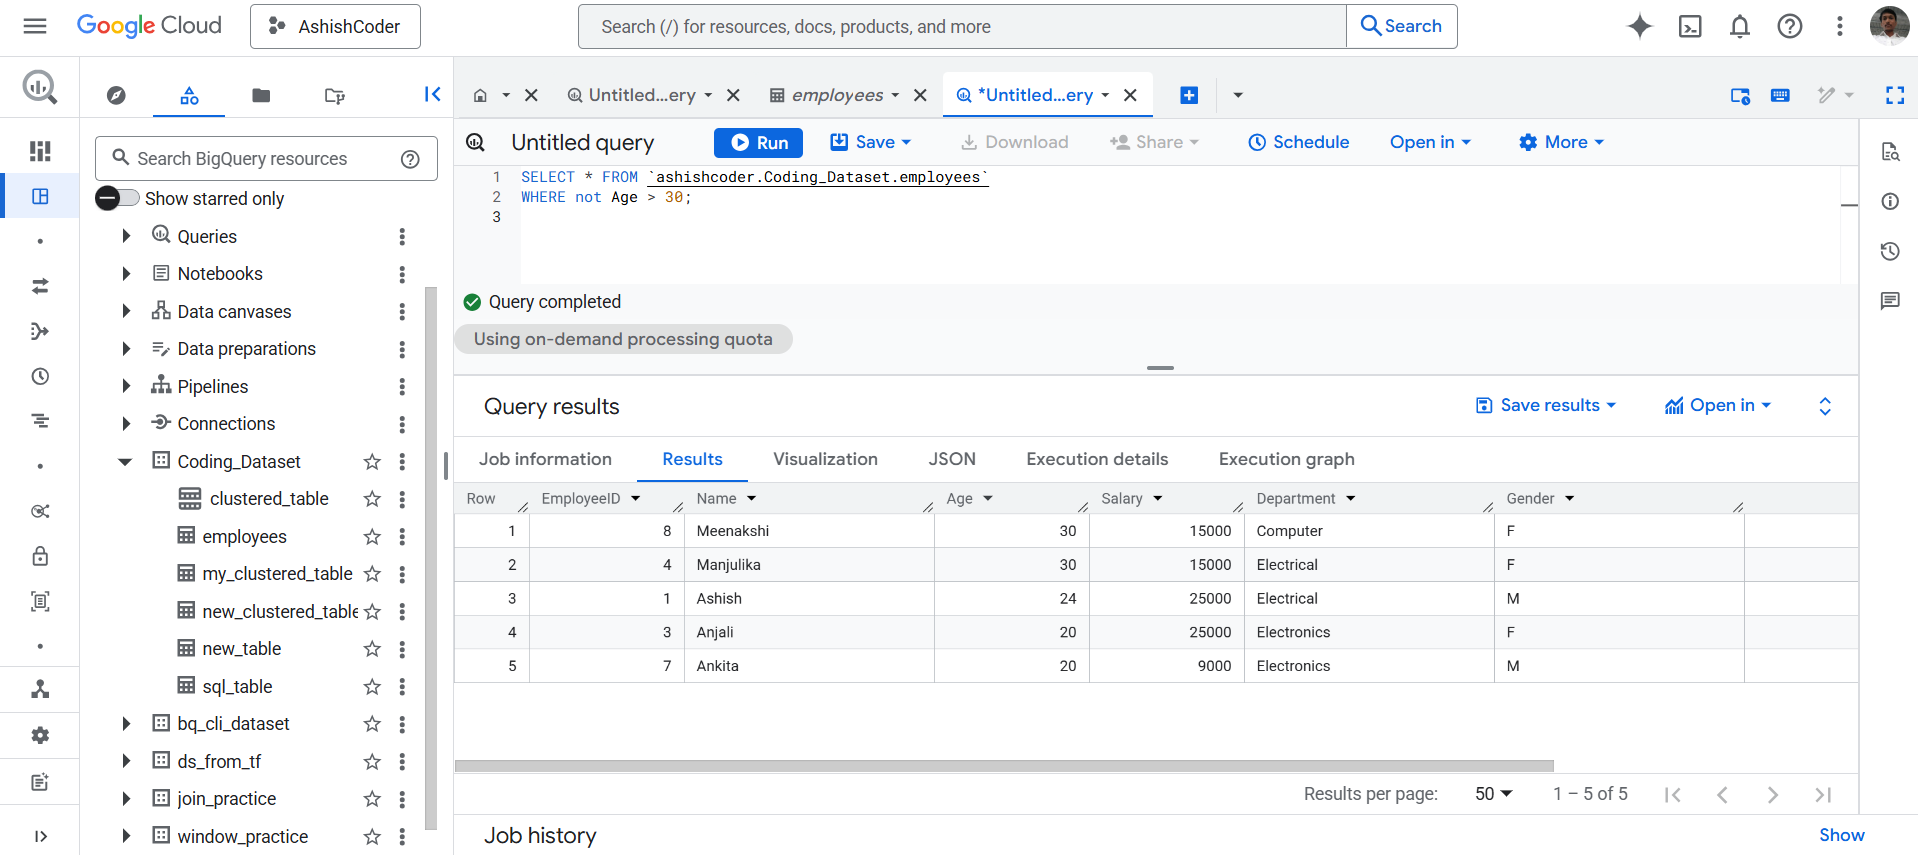Toggle full screen editor icon

pos(1894,95)
